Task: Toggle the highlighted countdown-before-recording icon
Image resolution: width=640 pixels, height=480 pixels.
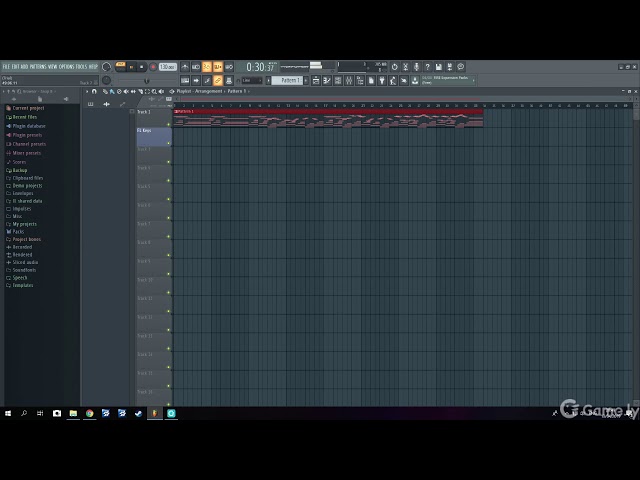Action: point(207,67)
